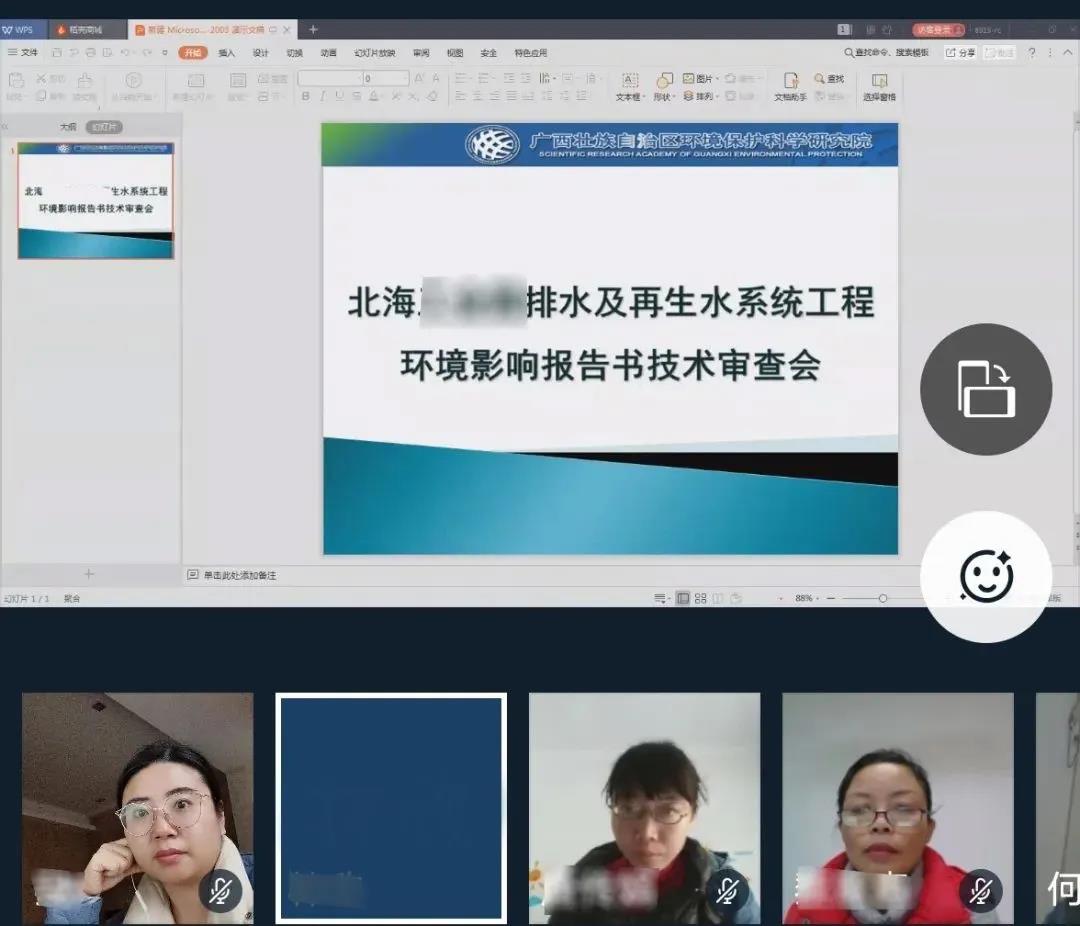Toggle bold formatting
Image resolution: width=1080 pixels, height=926 pixels.
pyautogui.click(x=306, y=96)
